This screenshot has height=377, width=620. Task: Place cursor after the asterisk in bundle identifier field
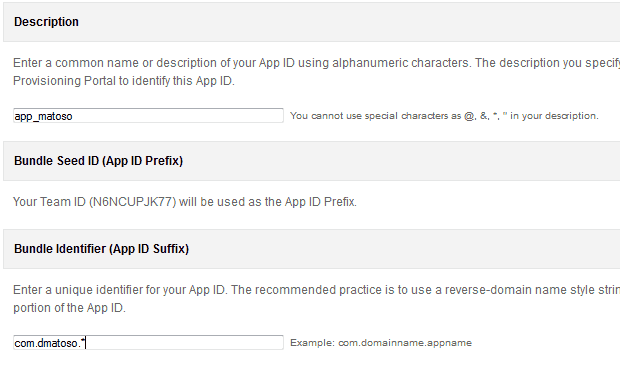click(85, 343)
